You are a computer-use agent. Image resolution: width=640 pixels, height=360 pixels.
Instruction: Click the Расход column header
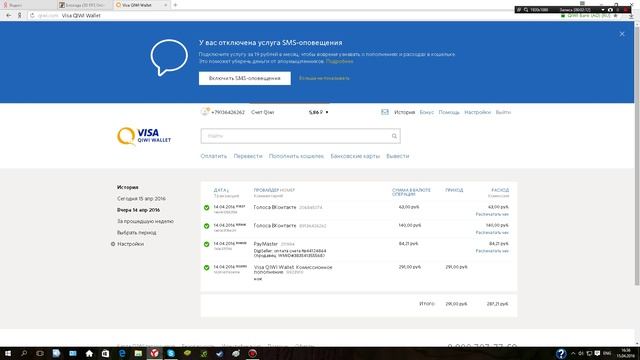(x=500, y=190)
